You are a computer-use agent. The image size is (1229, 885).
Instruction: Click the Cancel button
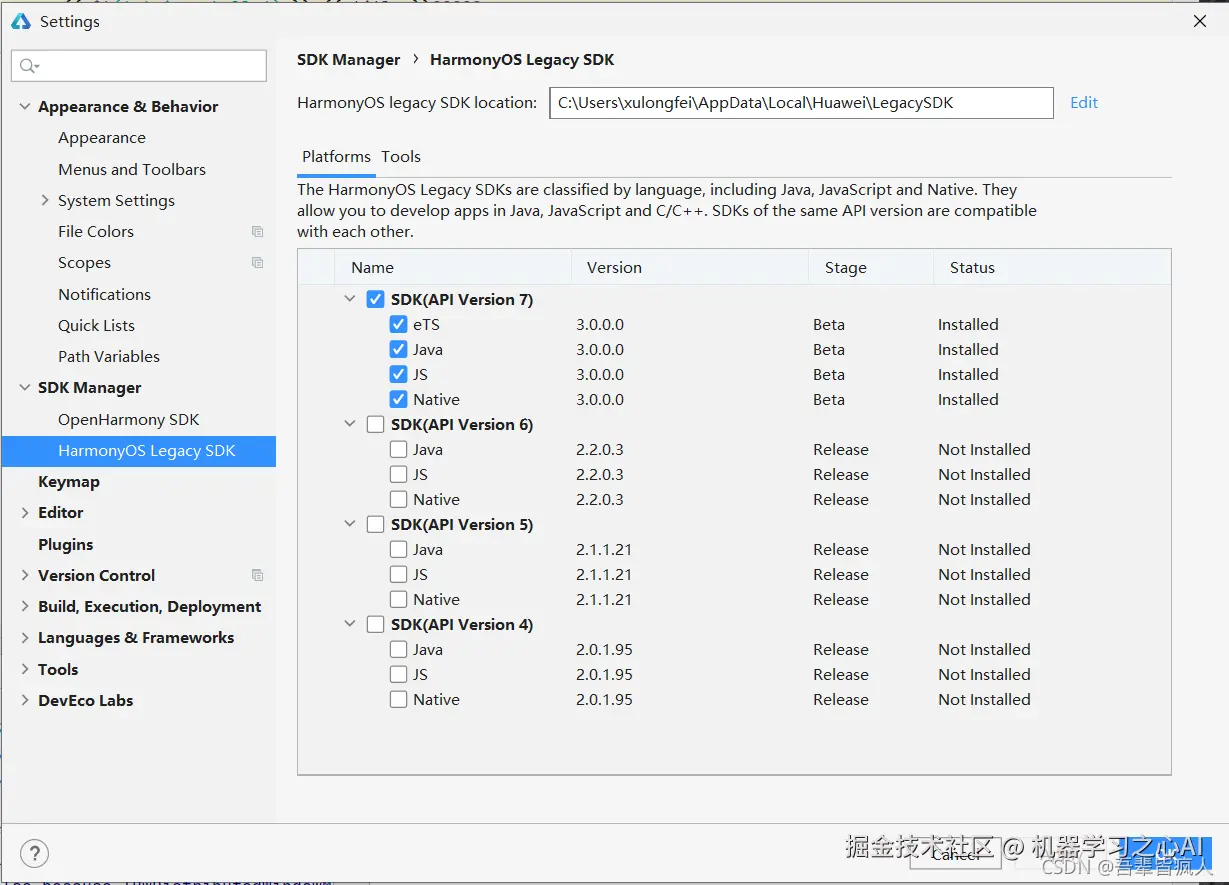[956, 853]
